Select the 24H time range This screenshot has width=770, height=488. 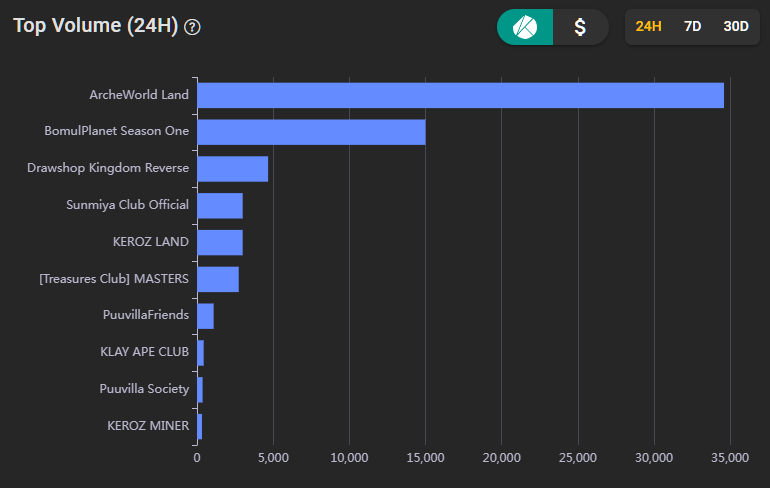click(648, 27)
